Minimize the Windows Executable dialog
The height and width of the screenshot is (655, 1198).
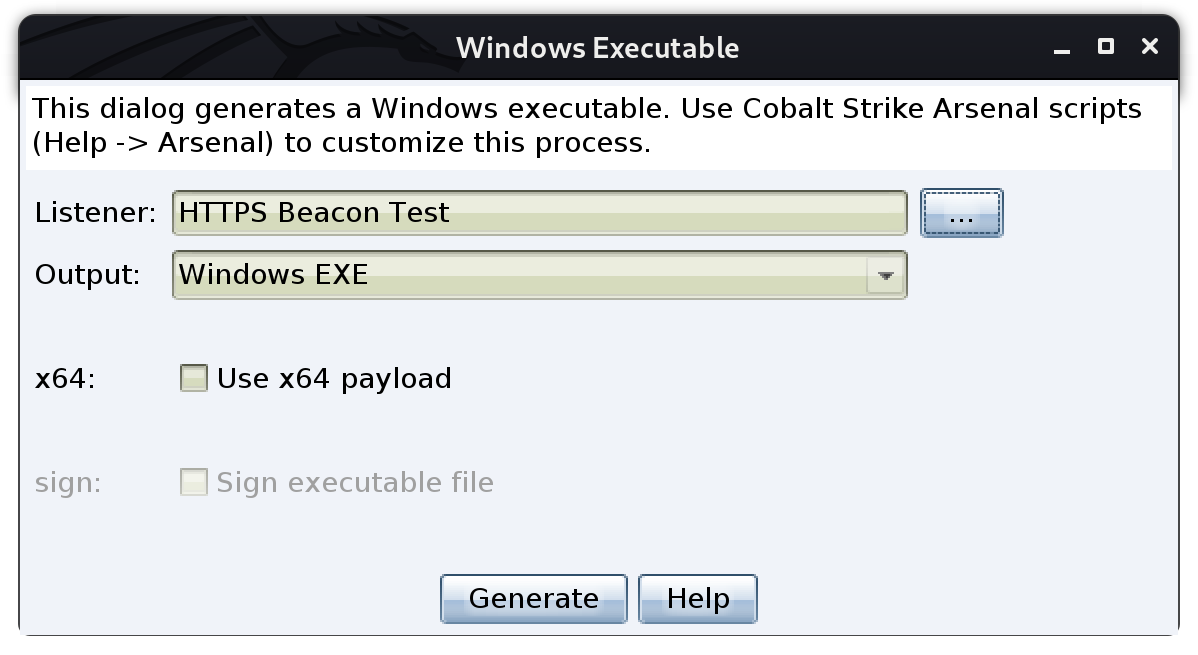[x=1061, y=49]
